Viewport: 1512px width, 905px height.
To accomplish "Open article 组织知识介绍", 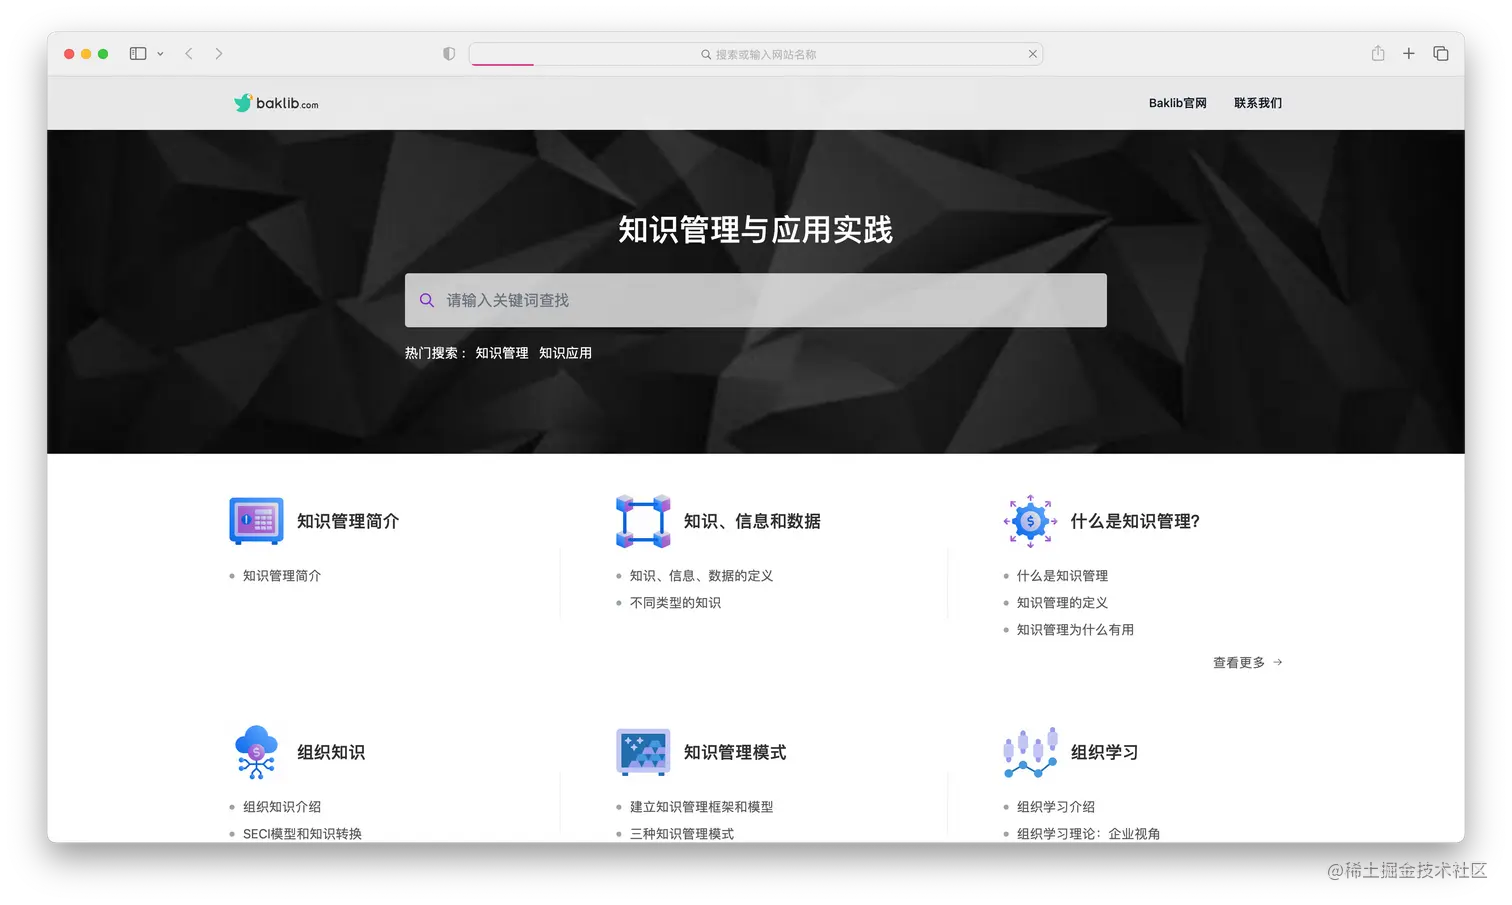I will tap(282, 807).
